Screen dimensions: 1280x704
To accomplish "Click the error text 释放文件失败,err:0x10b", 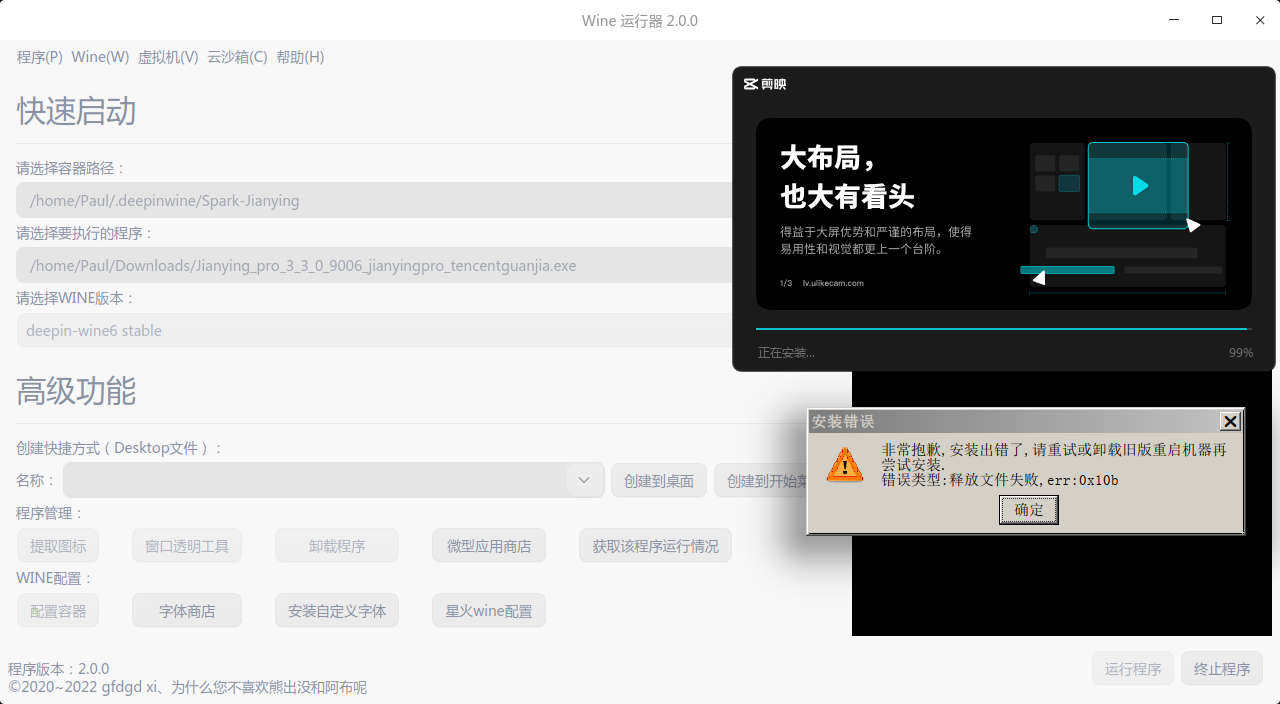I will (x=1034, y=480).
